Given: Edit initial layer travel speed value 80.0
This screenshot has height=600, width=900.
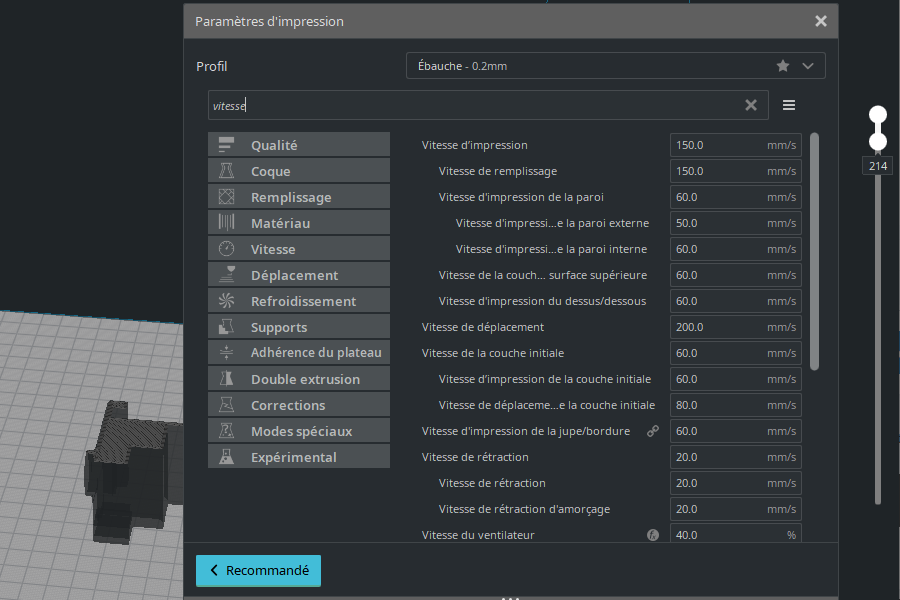Looking at the screenshot, I should pos(735,405).
